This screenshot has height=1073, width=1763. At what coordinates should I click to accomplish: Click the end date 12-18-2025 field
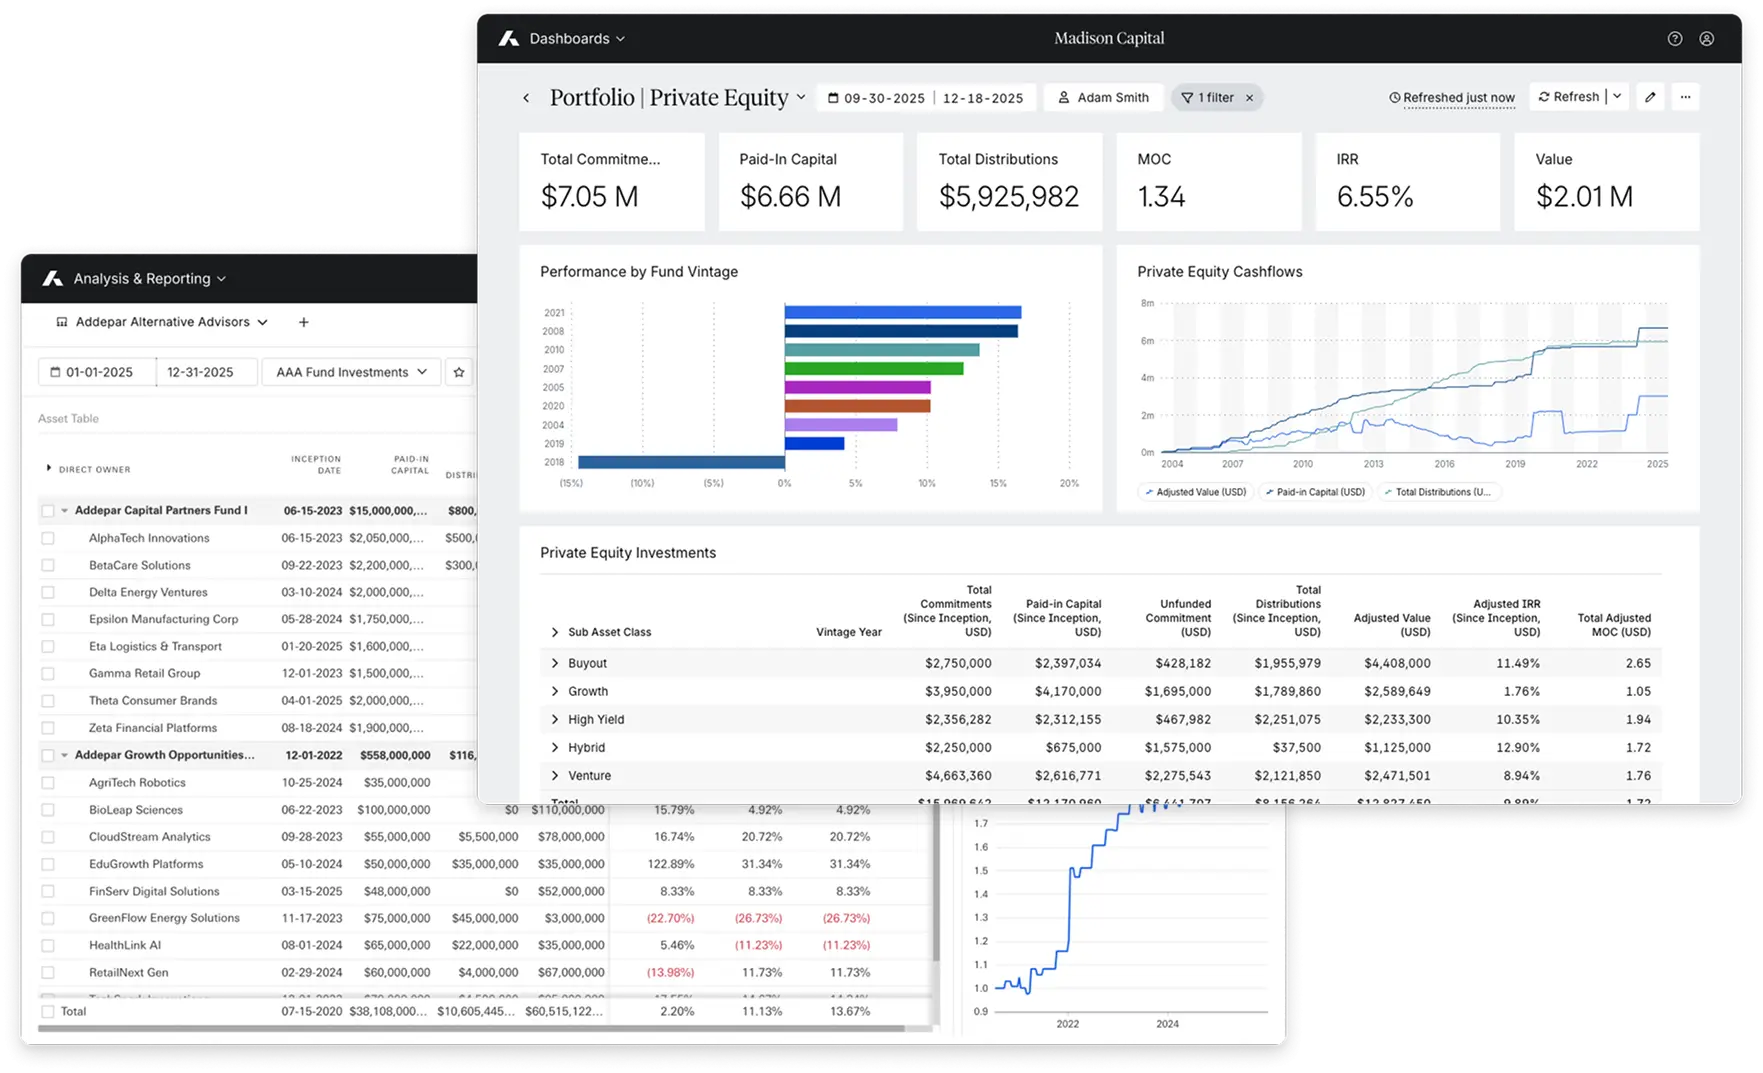(983, 98)
